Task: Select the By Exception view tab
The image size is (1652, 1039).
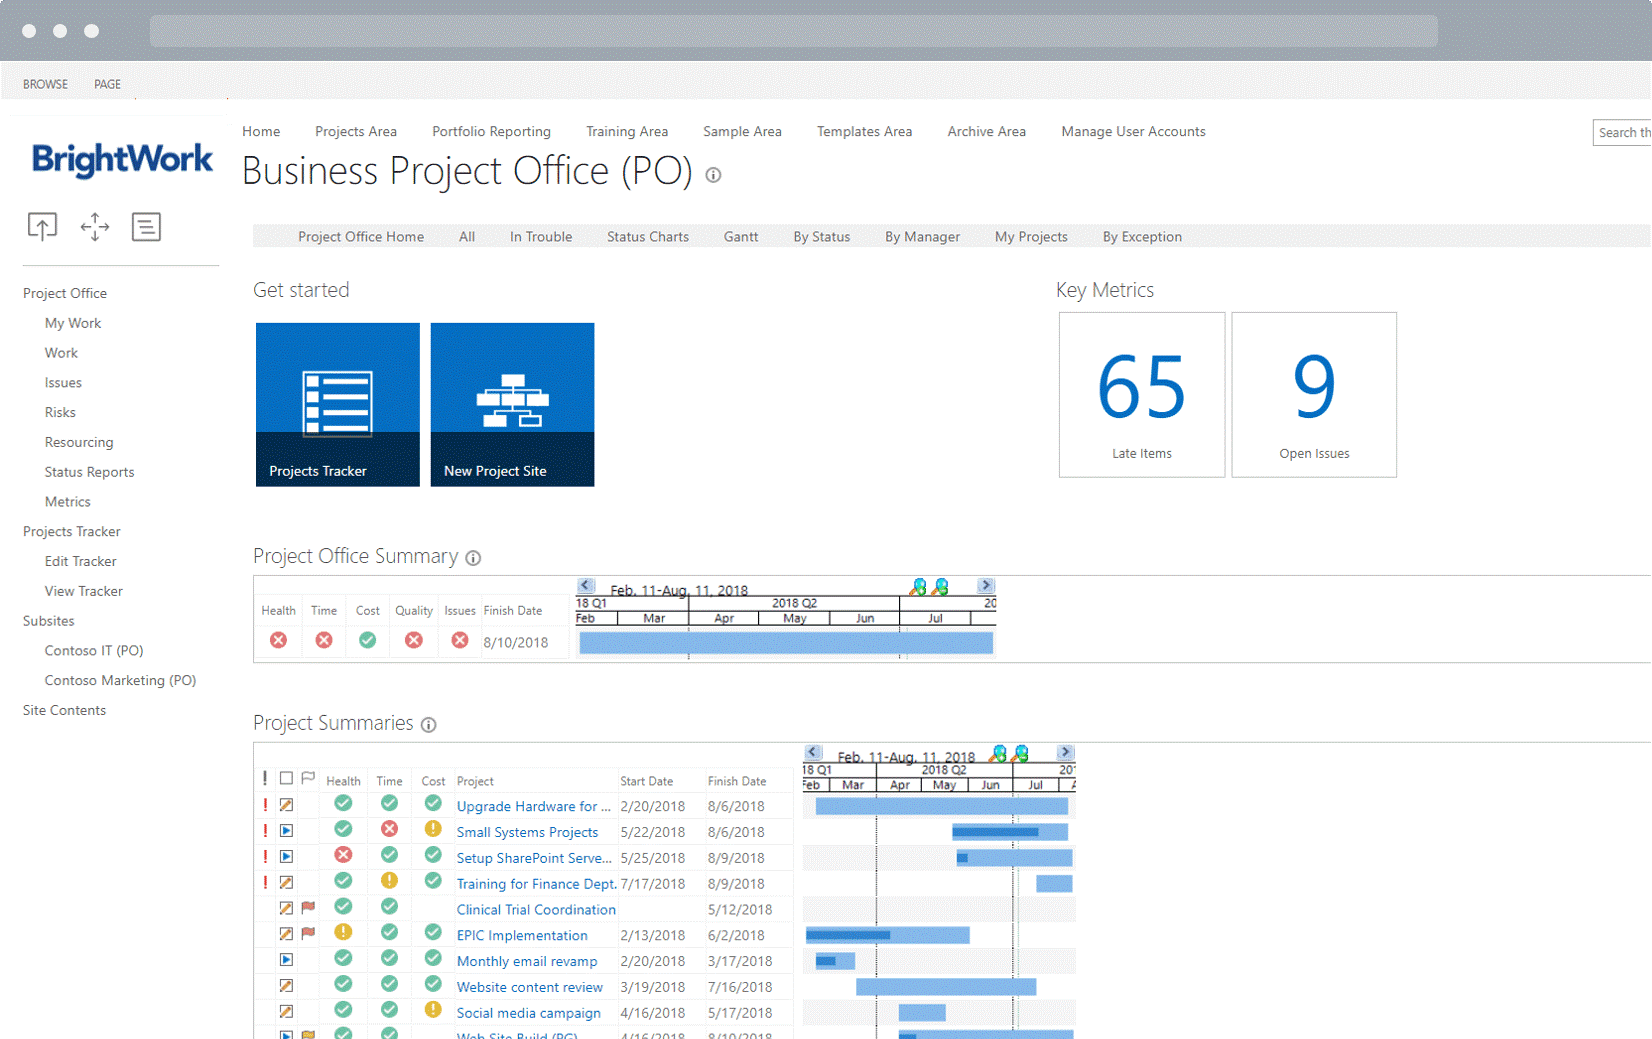Action: coord(1142,237)
